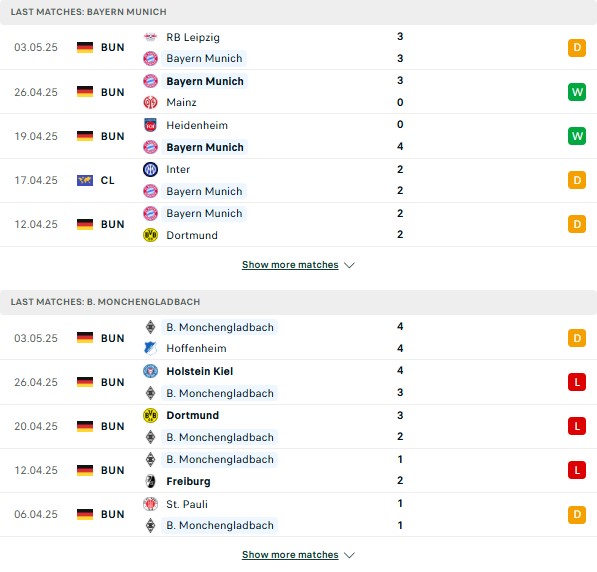597x572 pixels.
Task: Click the red L badge for Holstein Kiel match
Action: [577, 382]
